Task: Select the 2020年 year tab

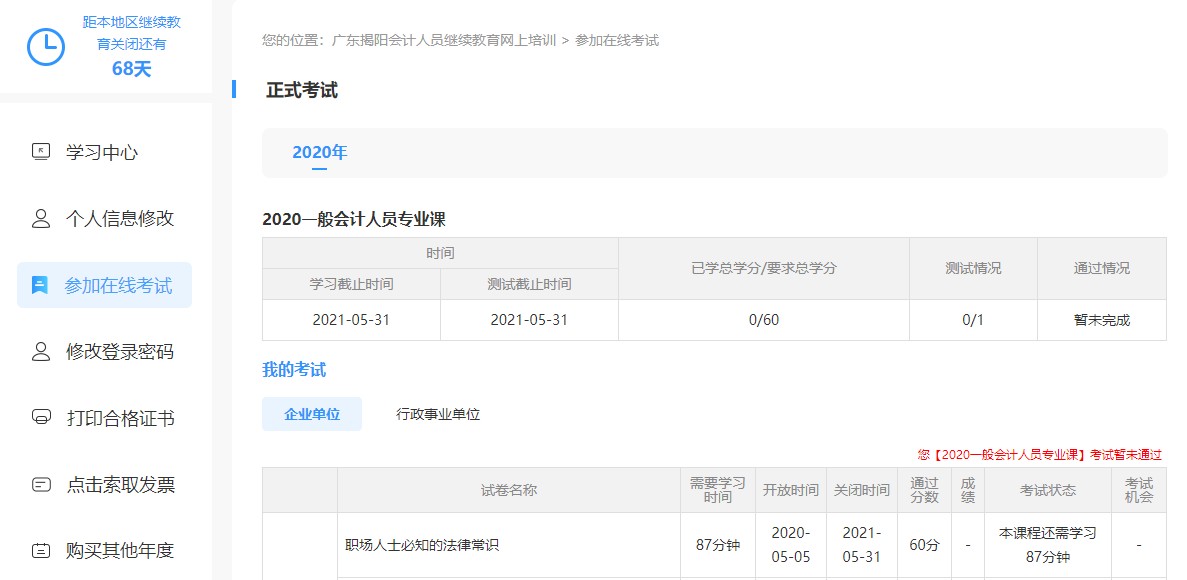Action: coord(318,152)
